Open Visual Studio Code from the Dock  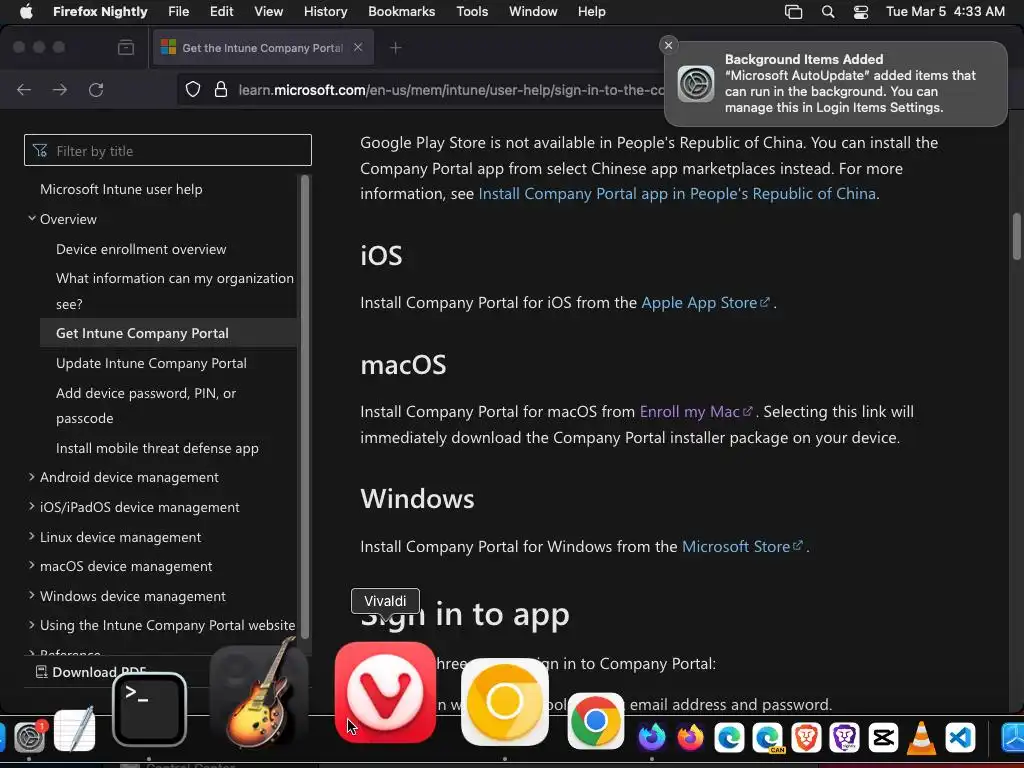point(960,737)
